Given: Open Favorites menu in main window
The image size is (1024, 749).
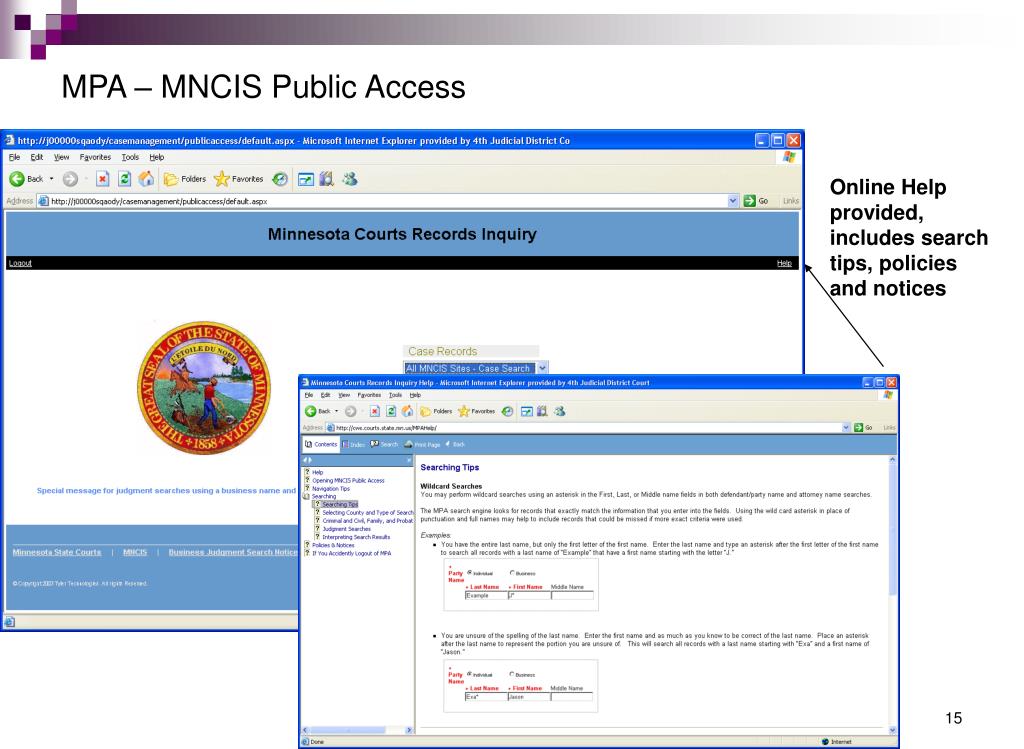Looking at the screenshot, I should pos(95,157).
